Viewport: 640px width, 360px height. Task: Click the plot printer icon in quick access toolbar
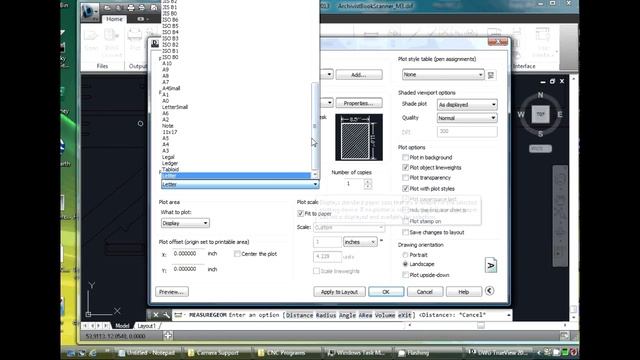(131, 8)
